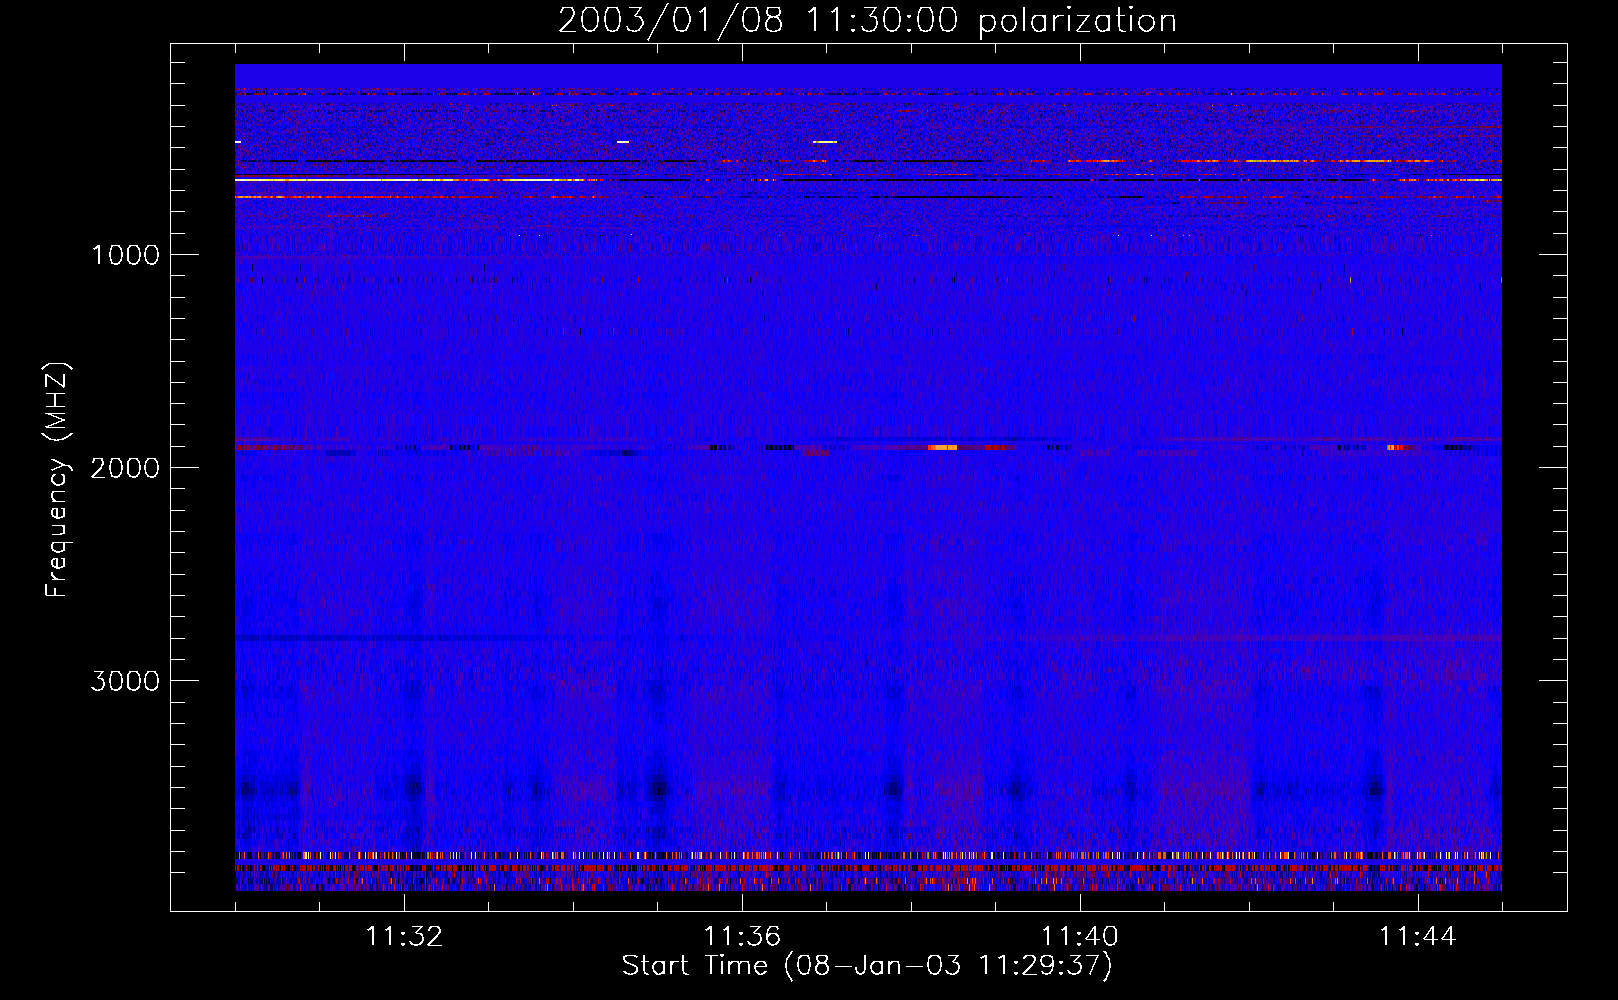The image size is (1618, 1000).
Task: Click the solid blue band at the spectrogram top
Action: tap(868, 75)
